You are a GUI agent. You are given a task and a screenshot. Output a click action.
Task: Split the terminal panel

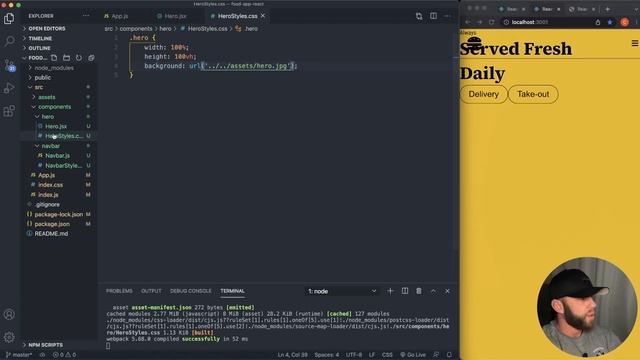[x=404, y=291]
